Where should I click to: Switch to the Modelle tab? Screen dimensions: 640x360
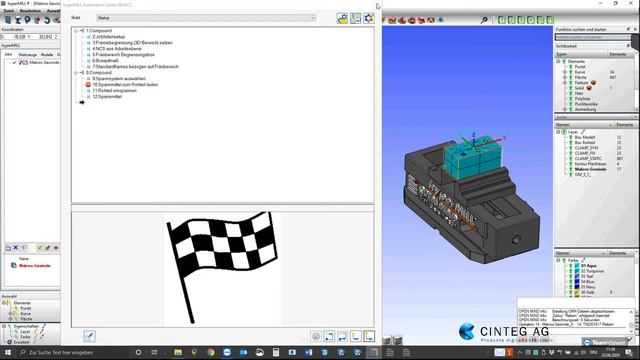click(47, 55)
